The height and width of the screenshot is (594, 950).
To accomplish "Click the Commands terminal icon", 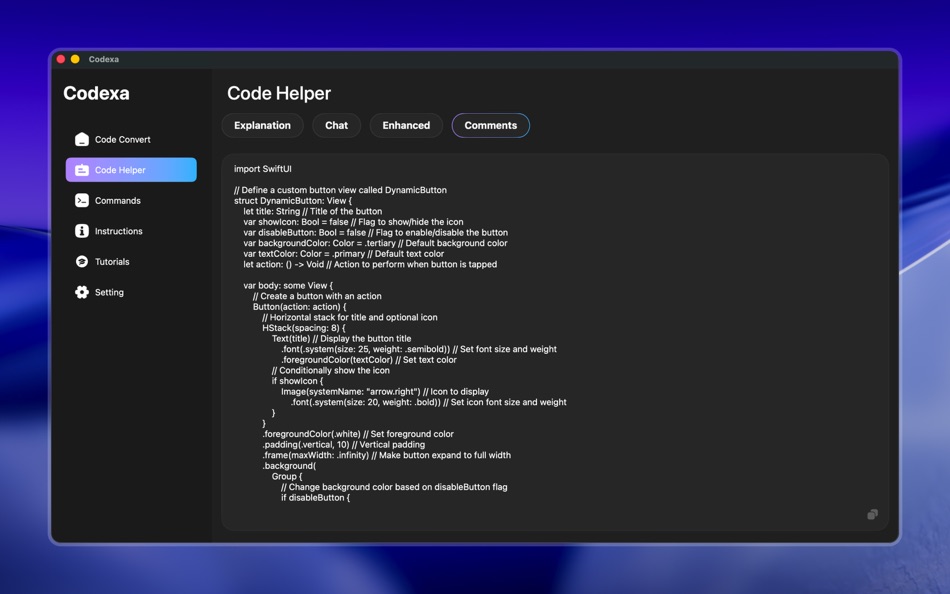I will (x=82, y=201).
